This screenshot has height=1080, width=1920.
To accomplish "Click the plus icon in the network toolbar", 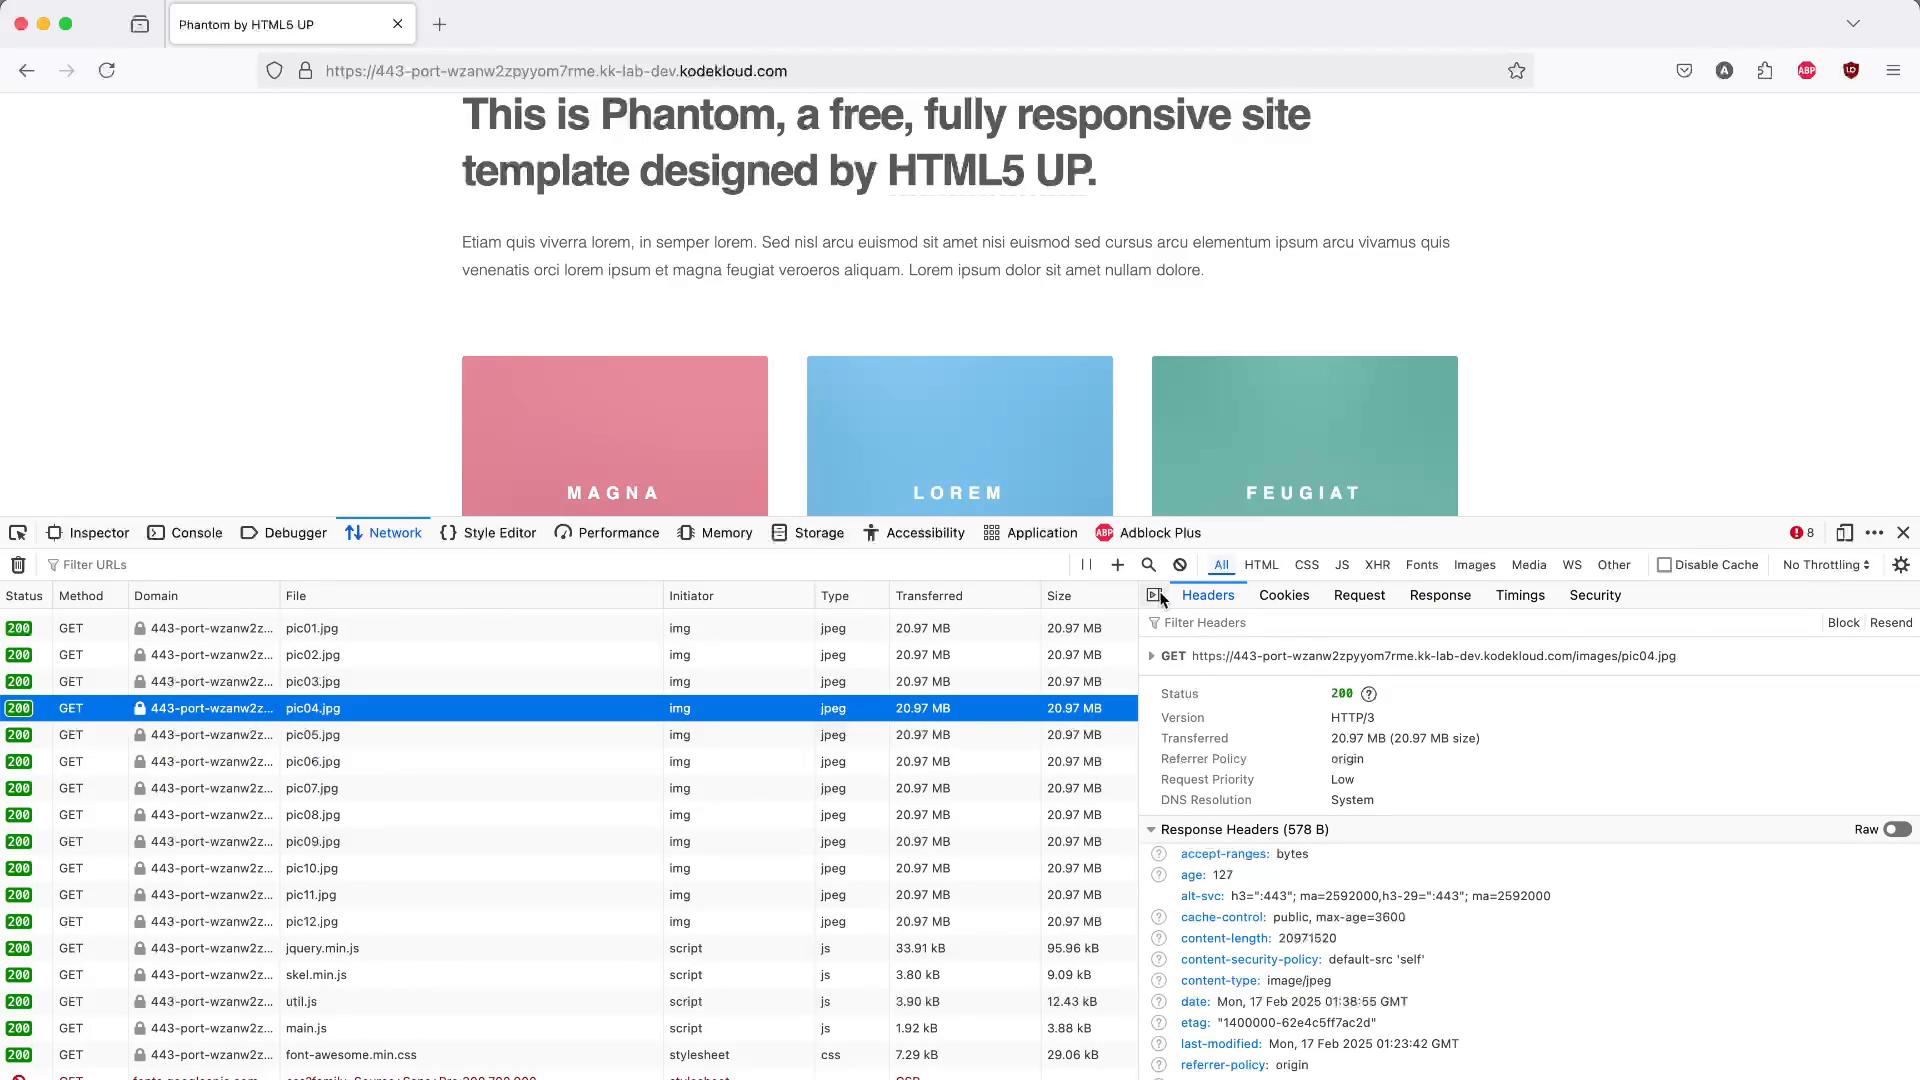I will coord(1118,565).
